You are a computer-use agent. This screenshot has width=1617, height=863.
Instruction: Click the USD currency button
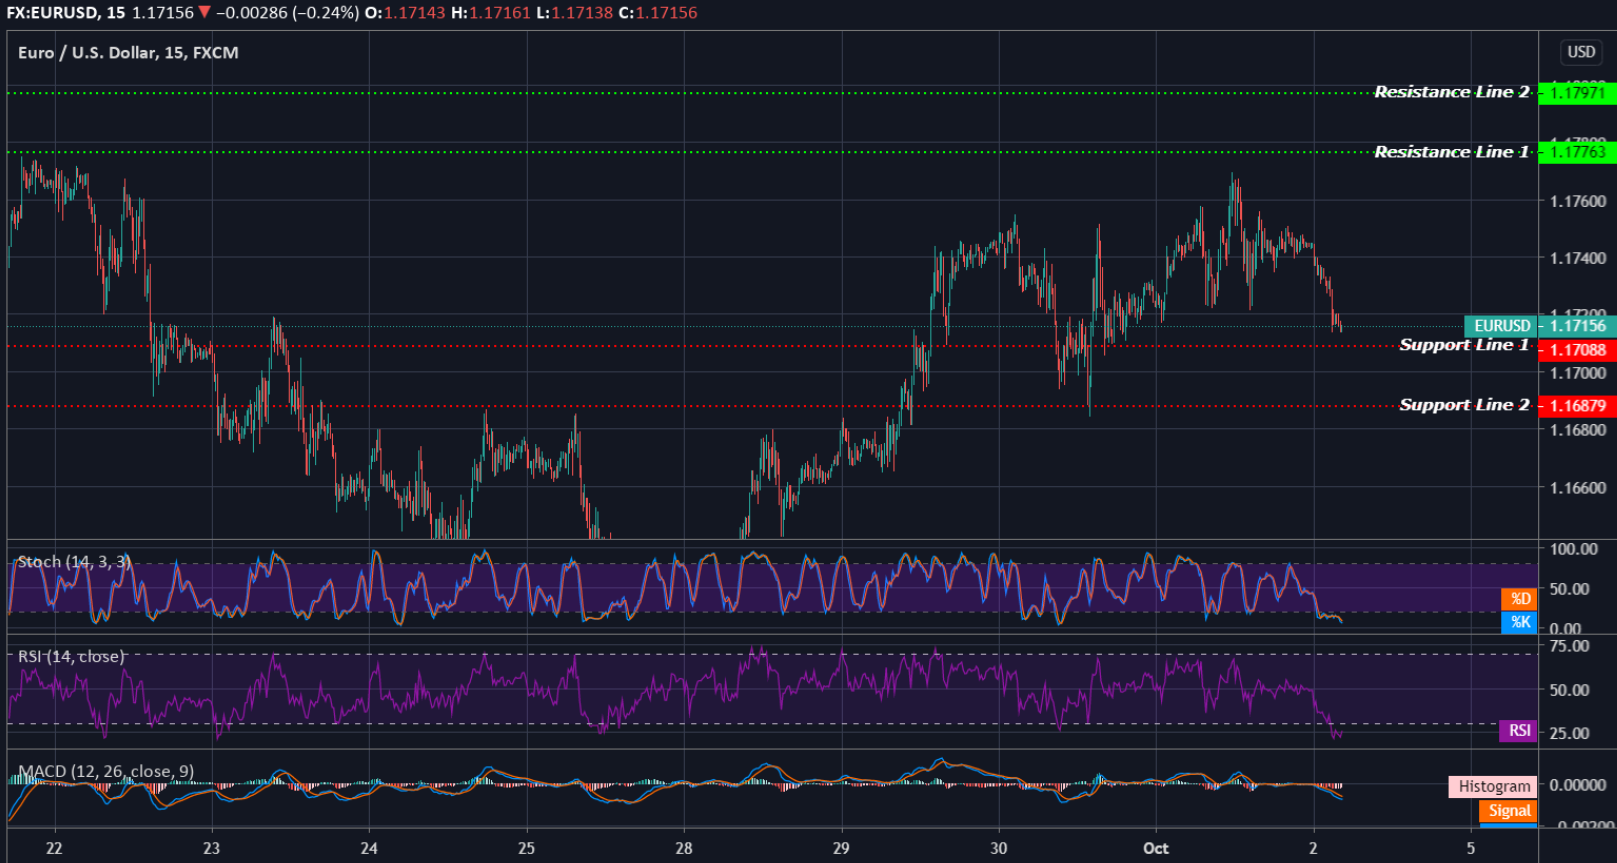pyautogui.click(x=1581, y=52)
